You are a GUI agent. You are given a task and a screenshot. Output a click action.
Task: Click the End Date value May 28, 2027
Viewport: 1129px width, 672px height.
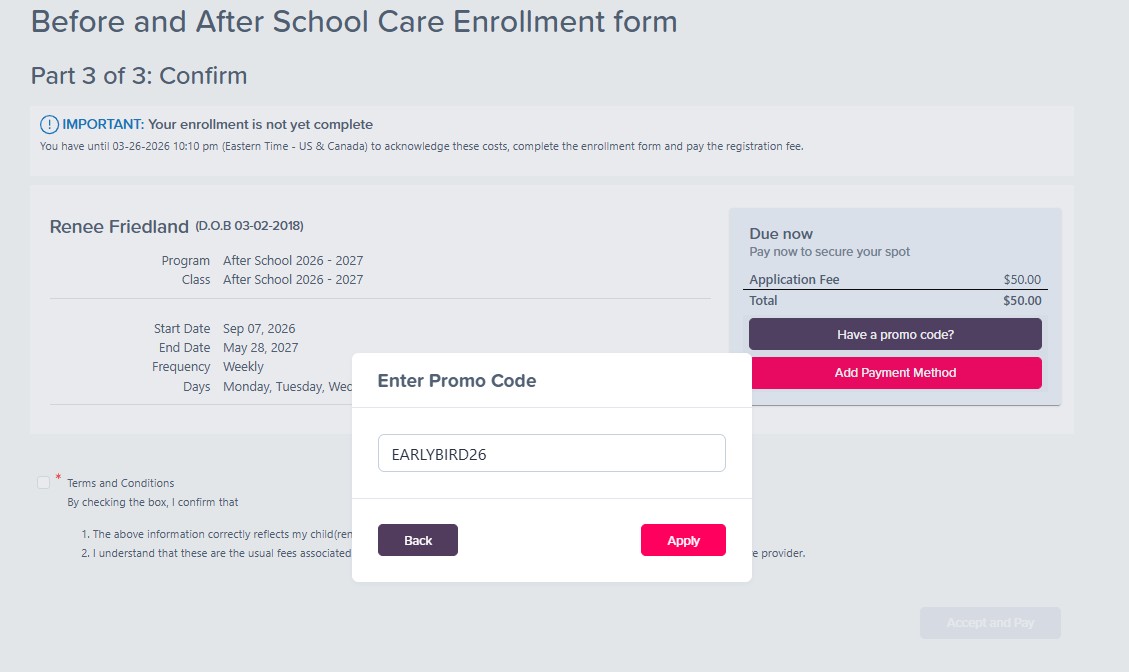(260, 348)
